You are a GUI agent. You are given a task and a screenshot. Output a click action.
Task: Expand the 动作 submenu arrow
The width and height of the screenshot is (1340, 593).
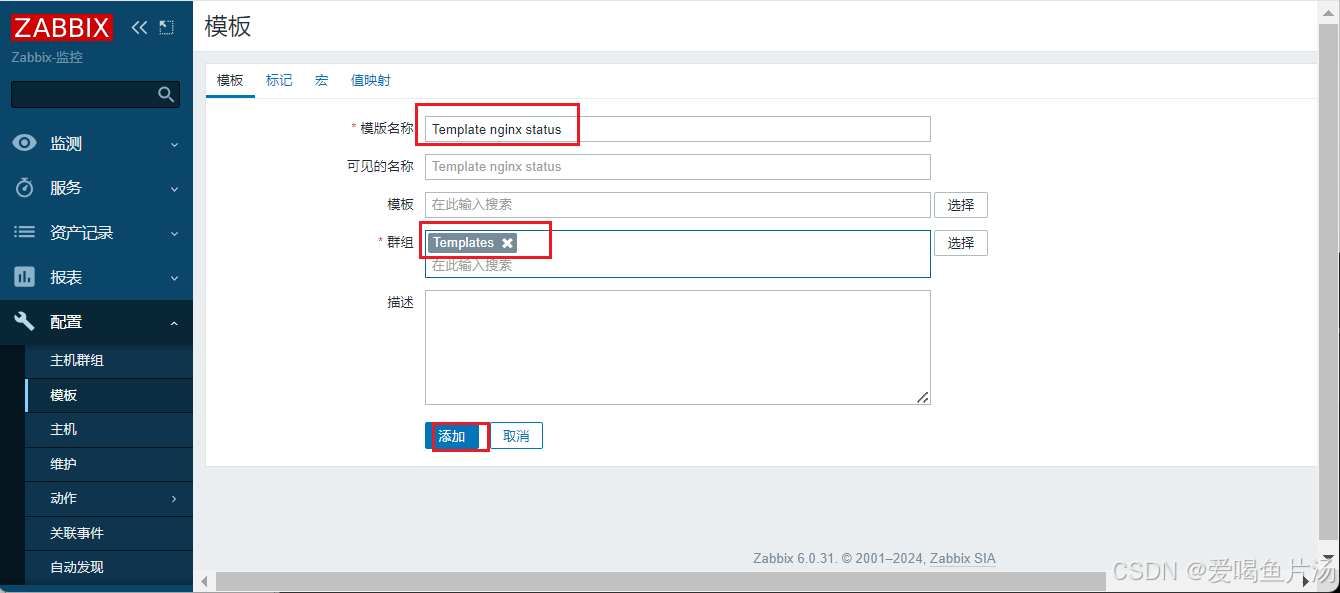click(x=174, y=498)
